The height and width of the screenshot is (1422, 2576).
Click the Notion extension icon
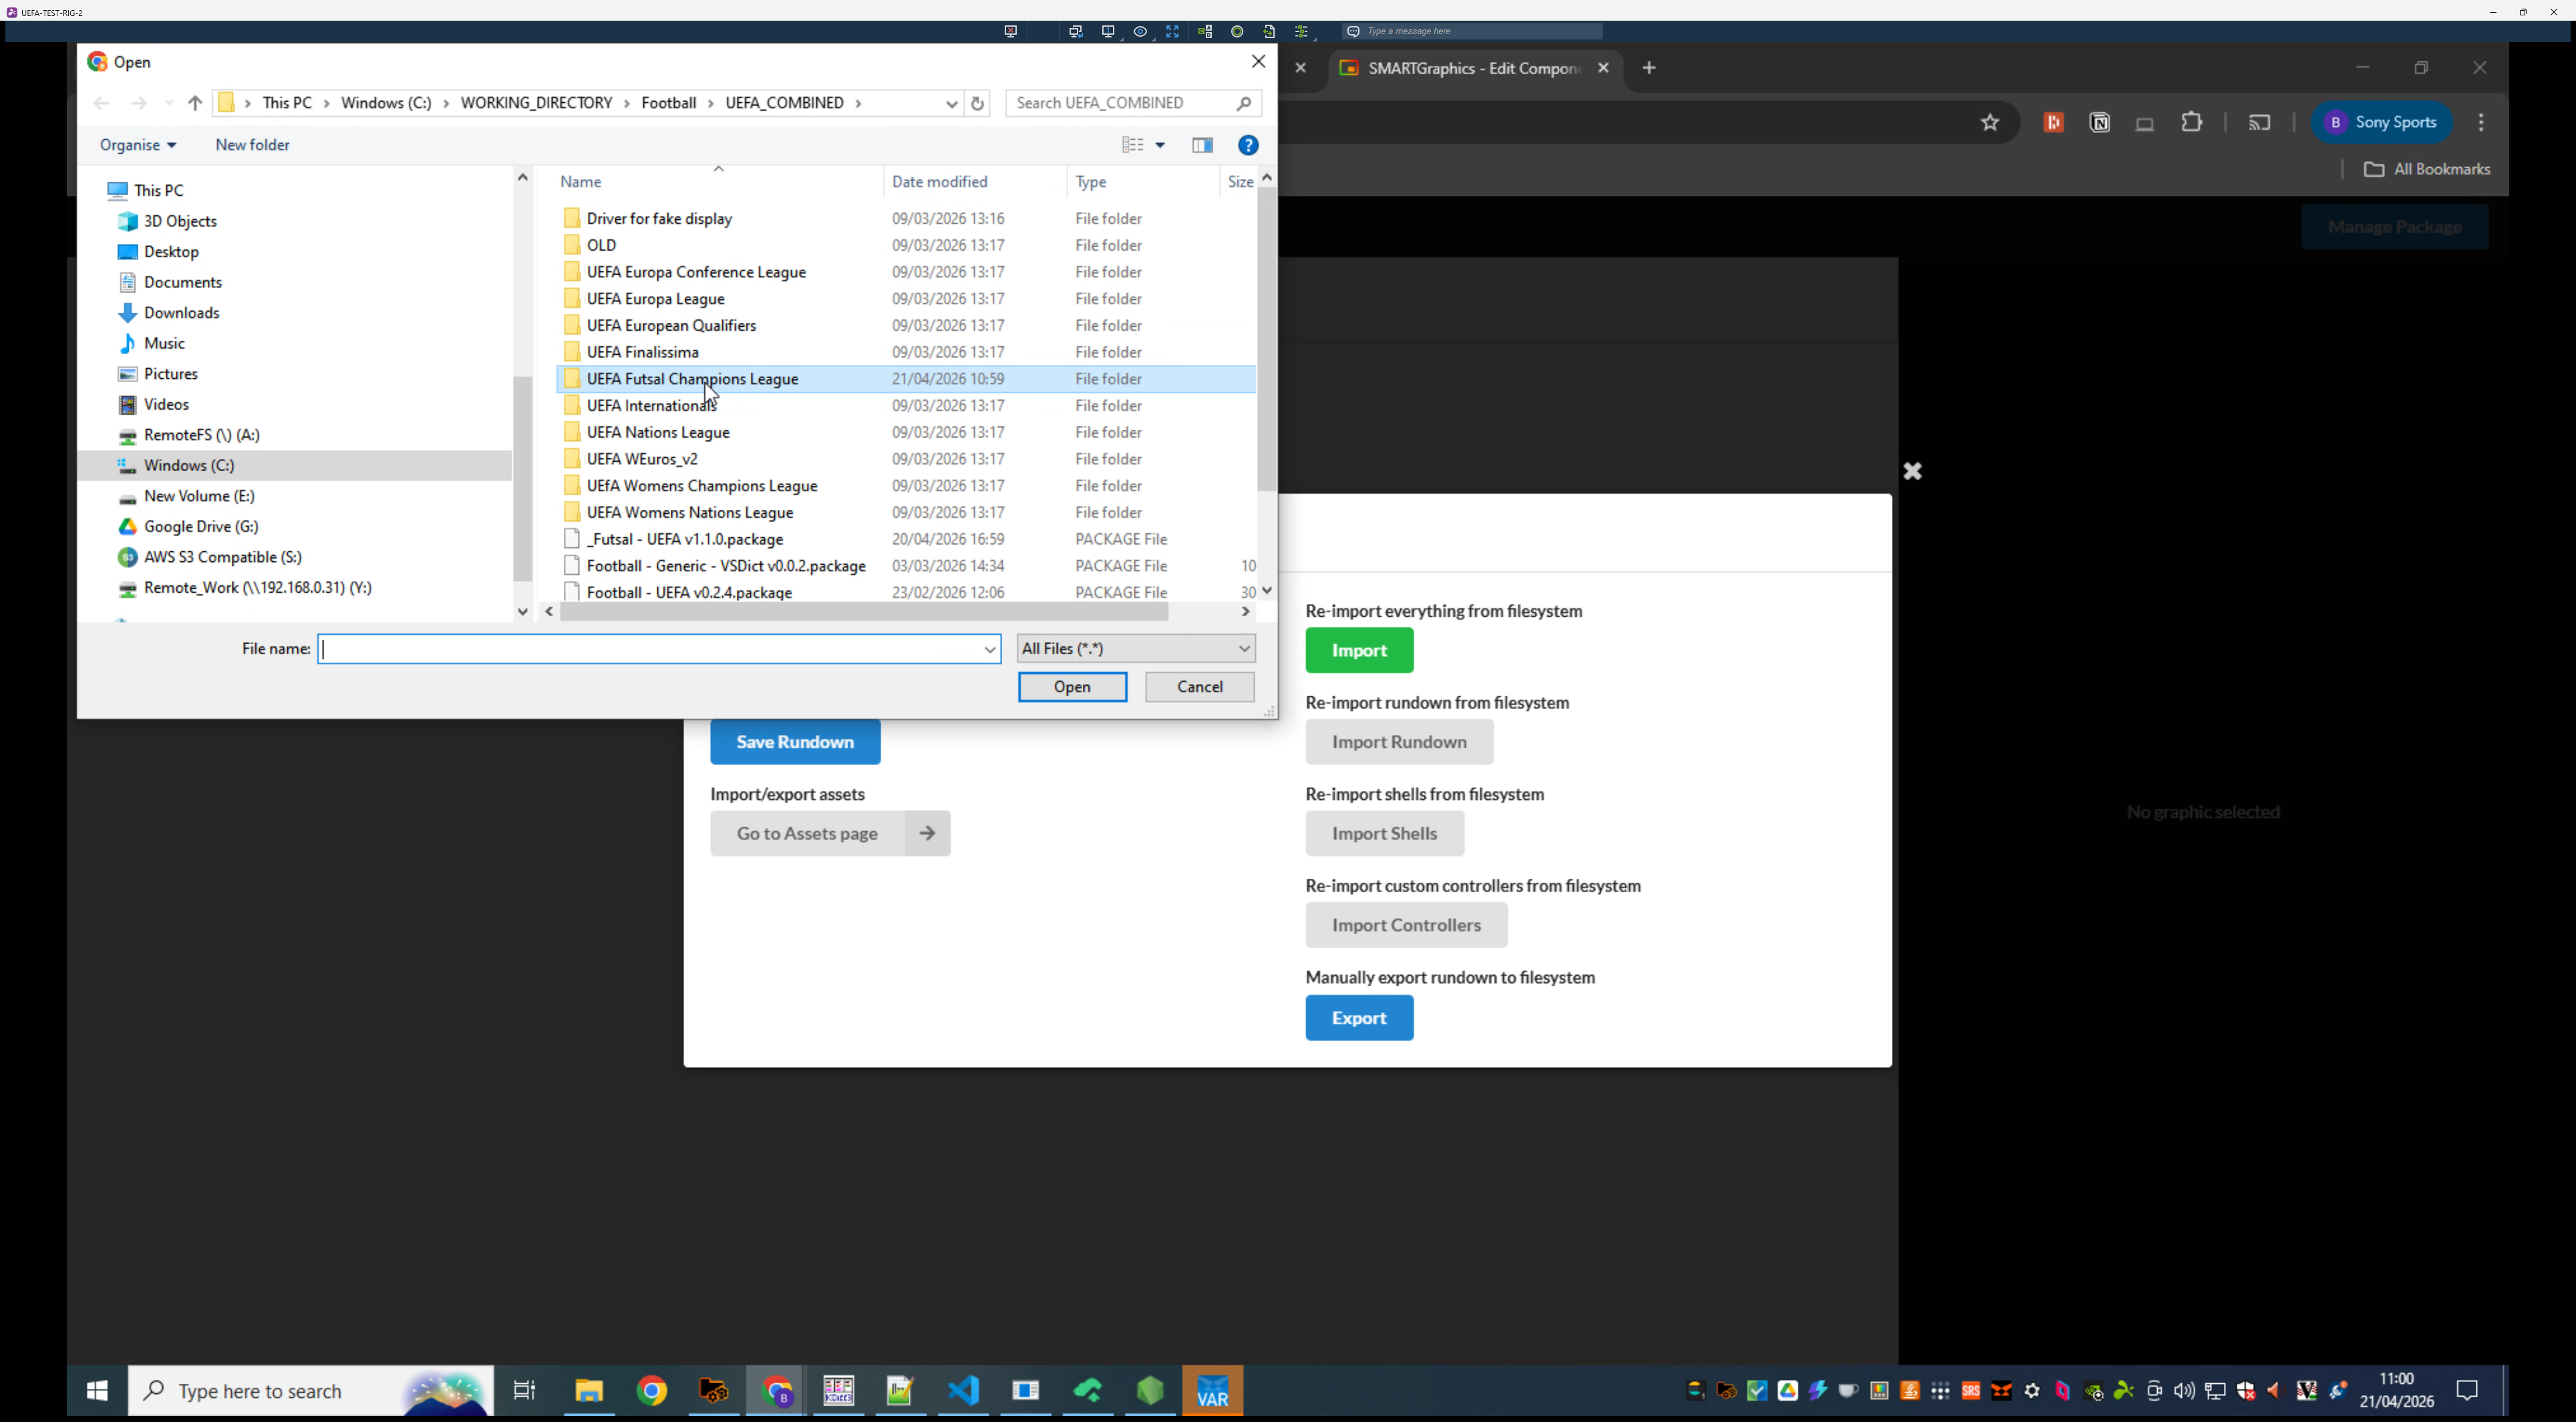[2099, 122]
